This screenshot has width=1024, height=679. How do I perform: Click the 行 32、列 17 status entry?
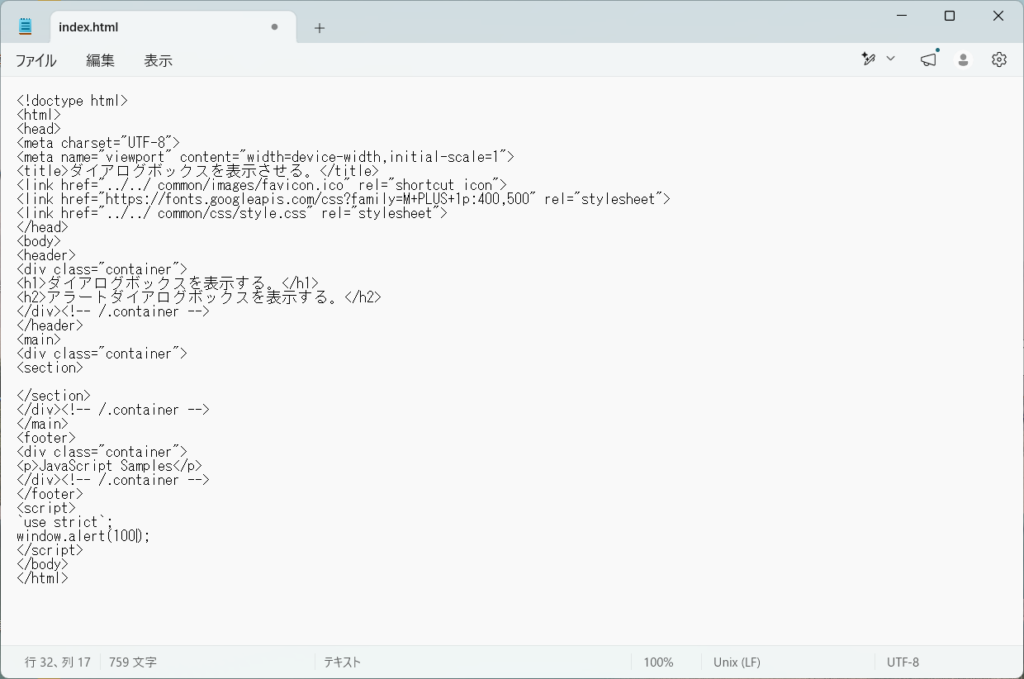tap(57, 662)
